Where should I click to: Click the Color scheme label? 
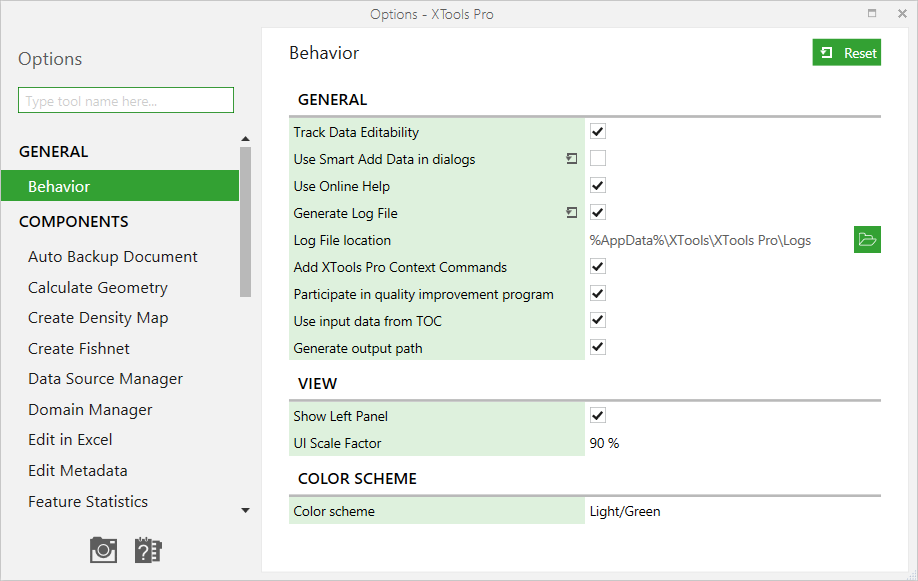334,511
